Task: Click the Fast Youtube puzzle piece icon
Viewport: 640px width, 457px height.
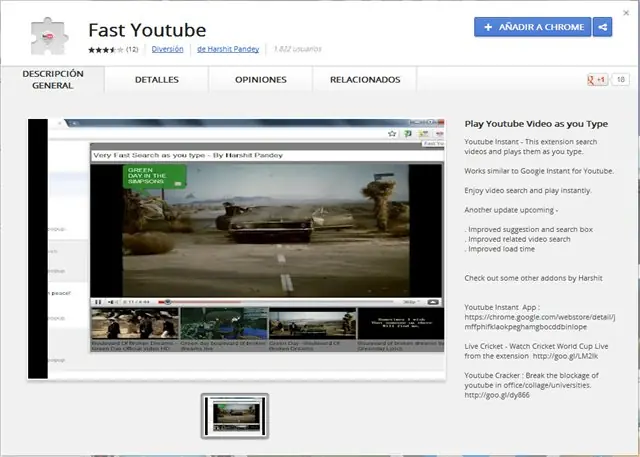Action: coord(49,36)
